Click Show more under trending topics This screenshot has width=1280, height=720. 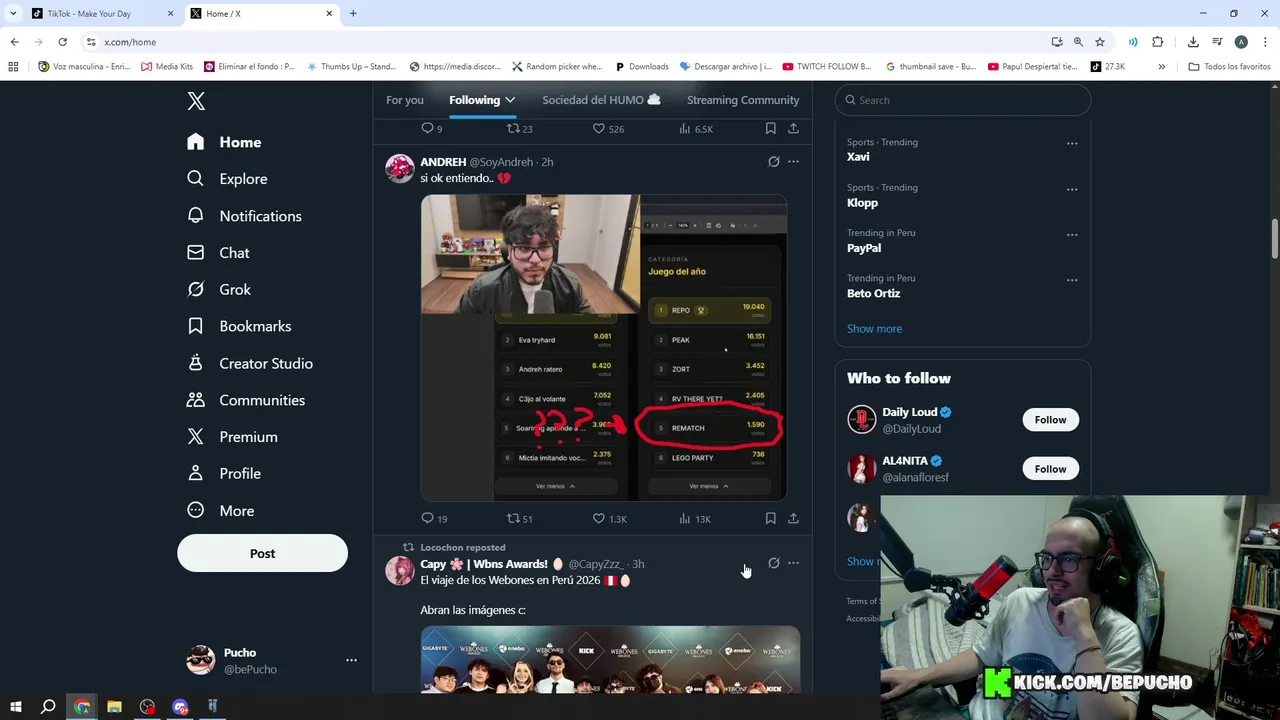[874, 329]
